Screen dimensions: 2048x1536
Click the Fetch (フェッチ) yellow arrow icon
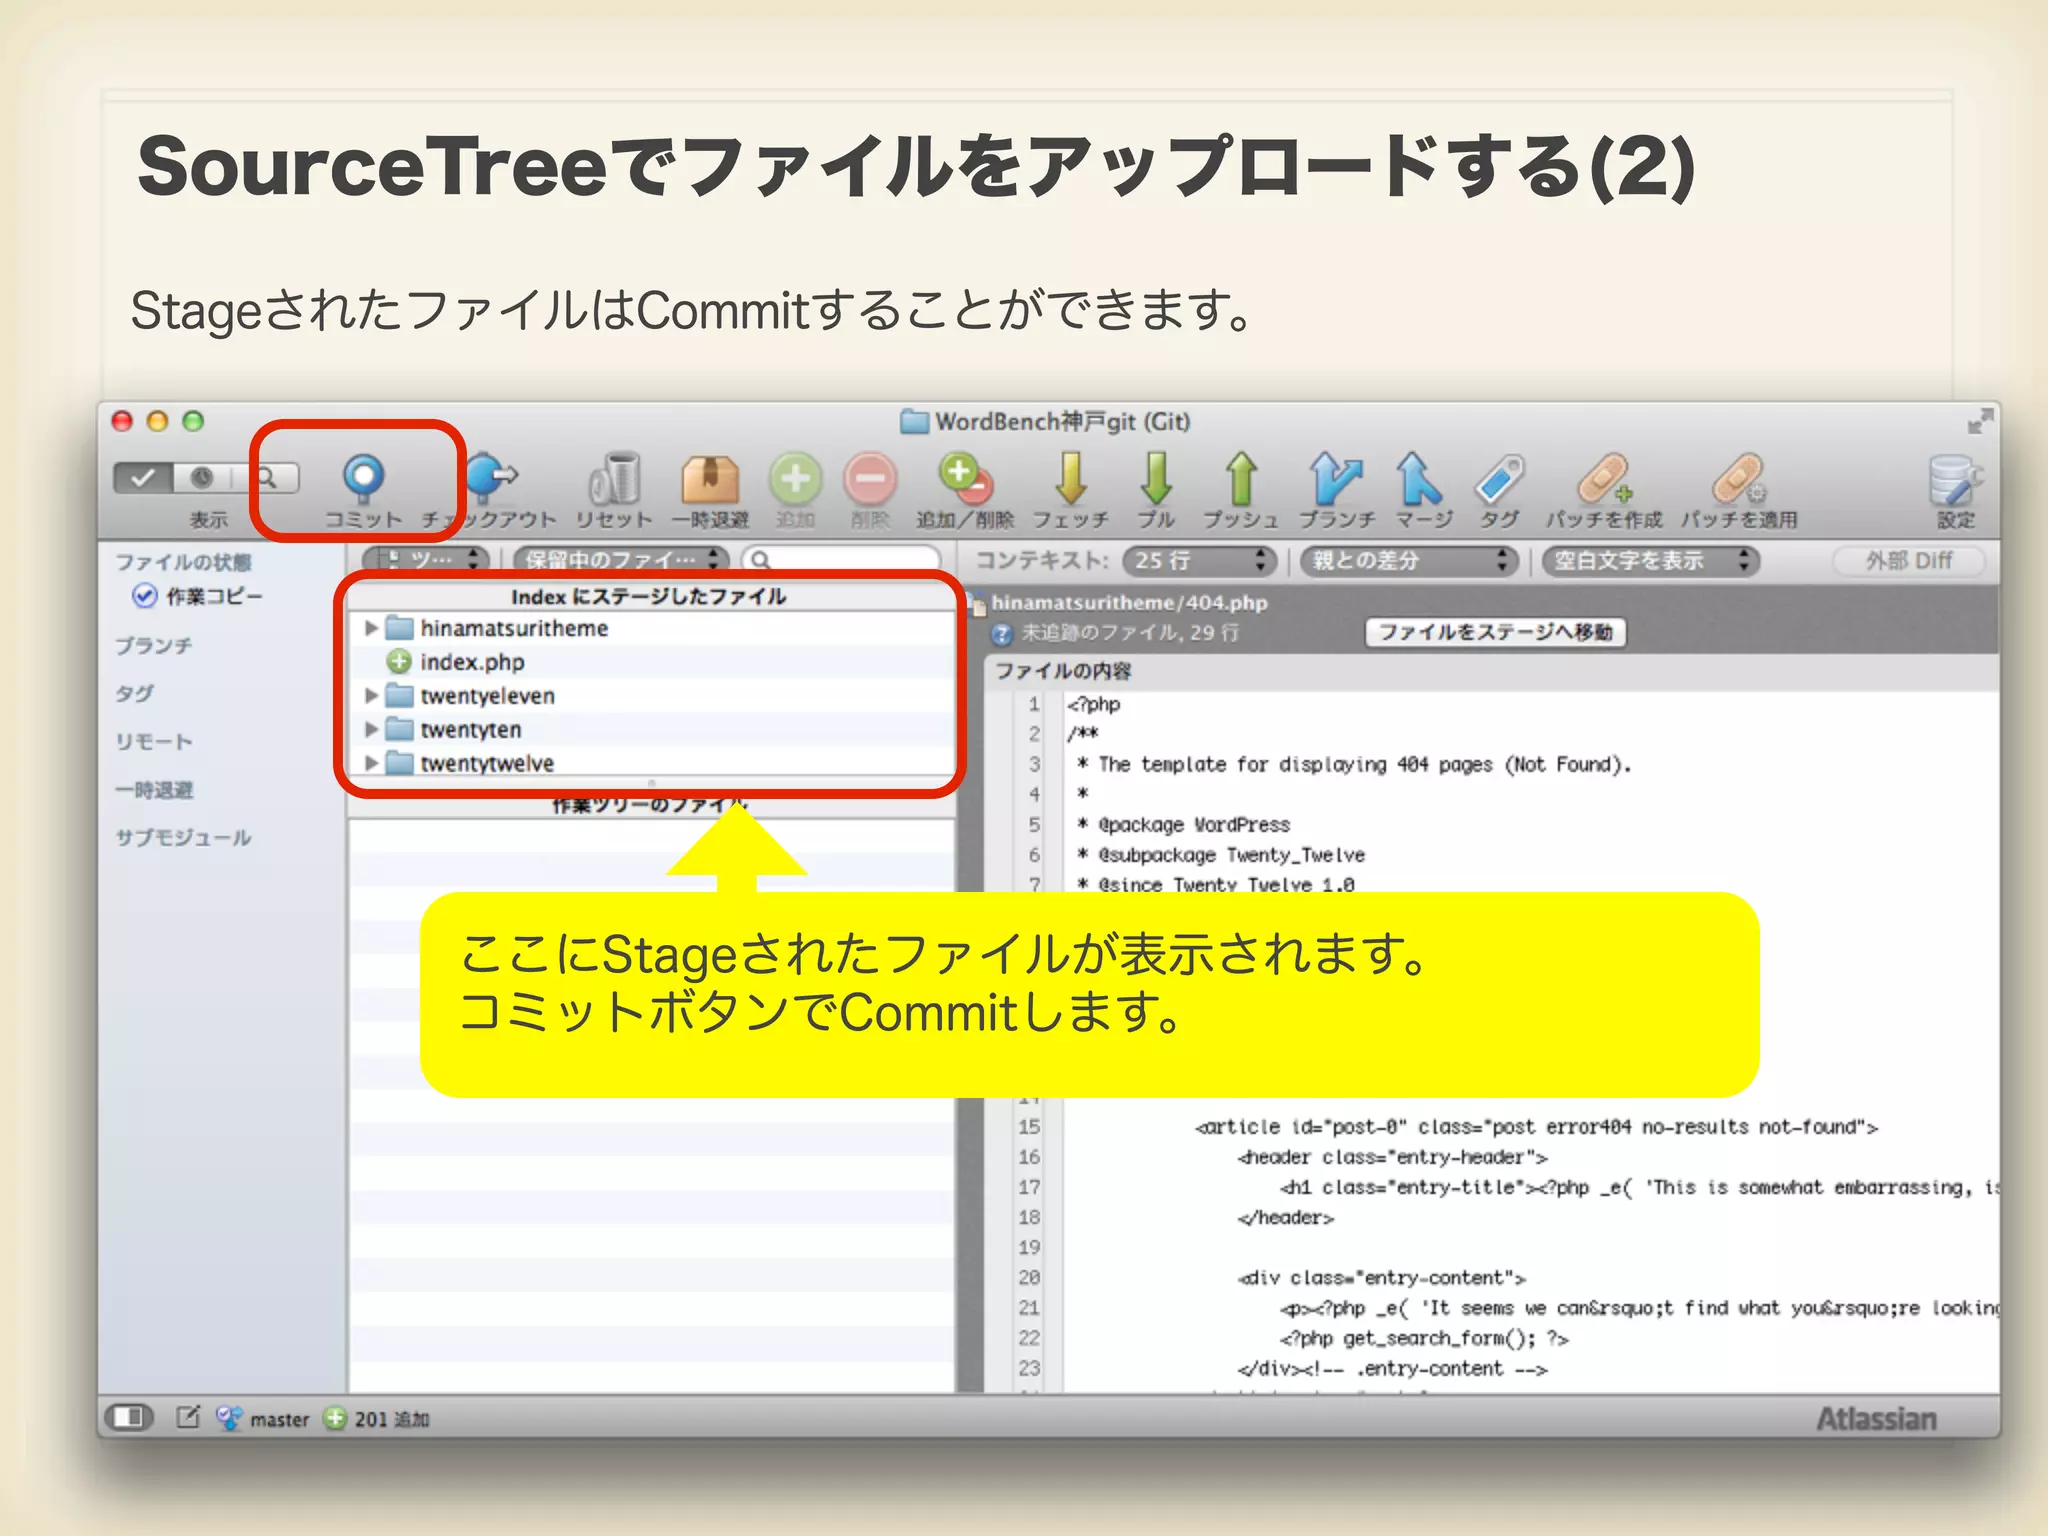click(x=1071, y=479)
